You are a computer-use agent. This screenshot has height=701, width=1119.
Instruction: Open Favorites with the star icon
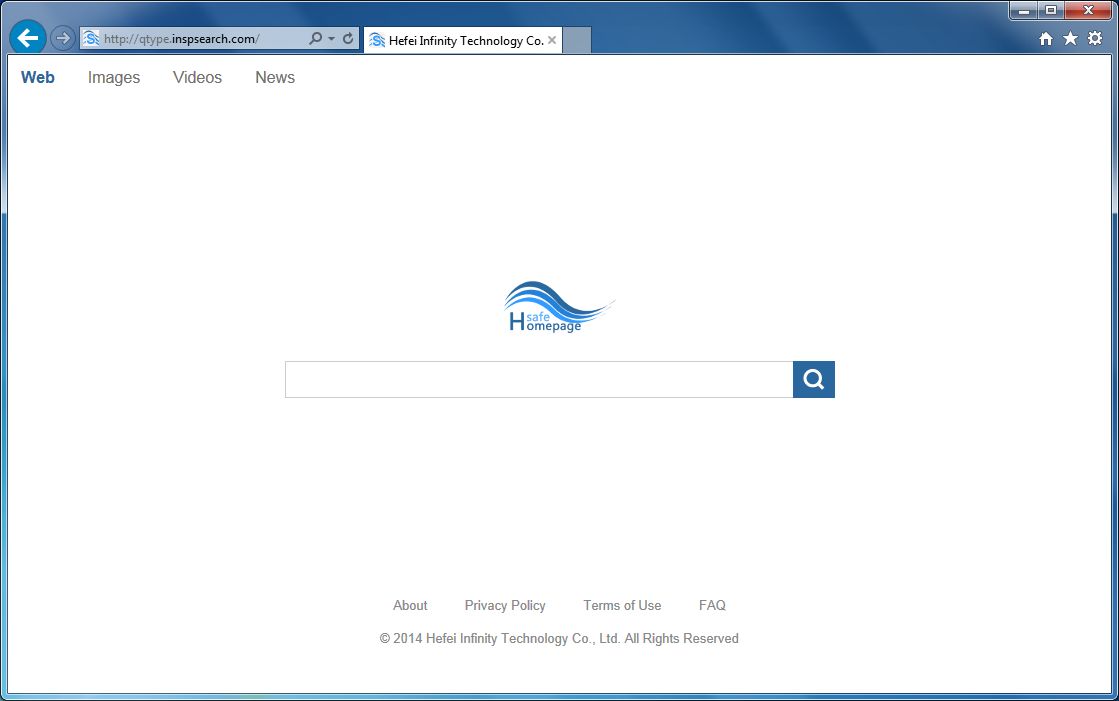click(1069, 38)
